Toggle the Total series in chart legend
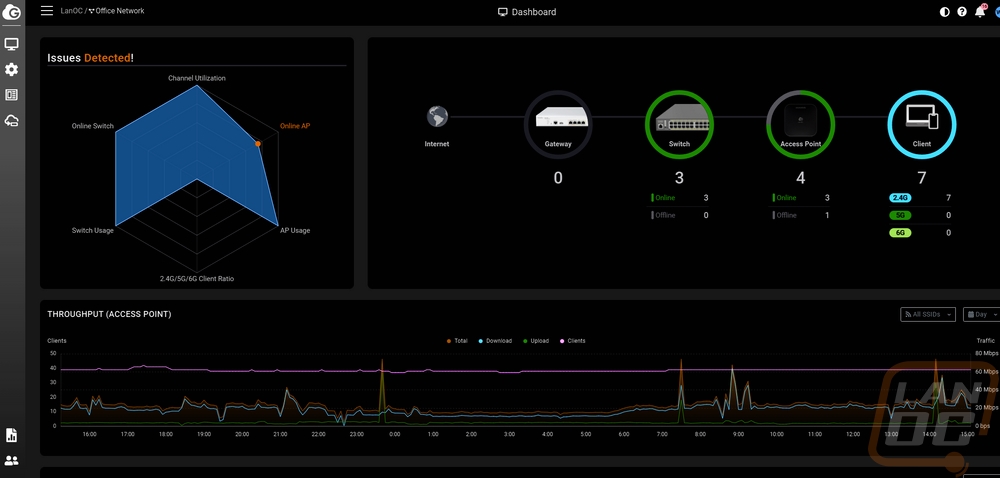 [x=457, y=341]
